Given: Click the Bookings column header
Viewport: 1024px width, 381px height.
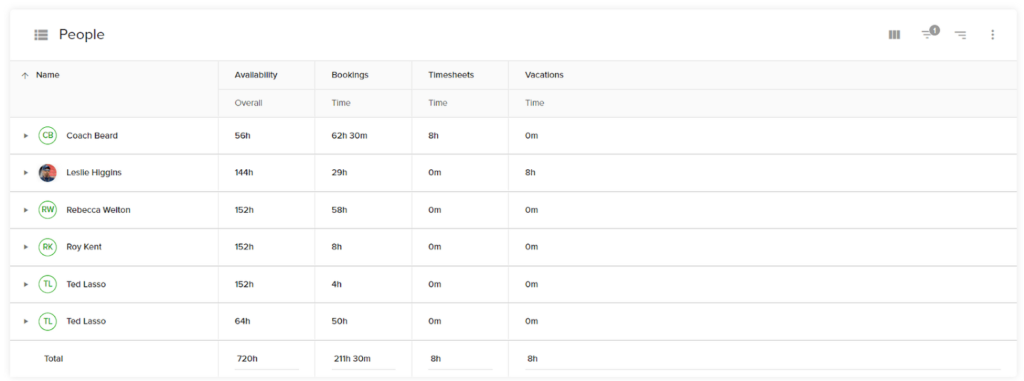Looking at the screenshot, I should point(350,75).
